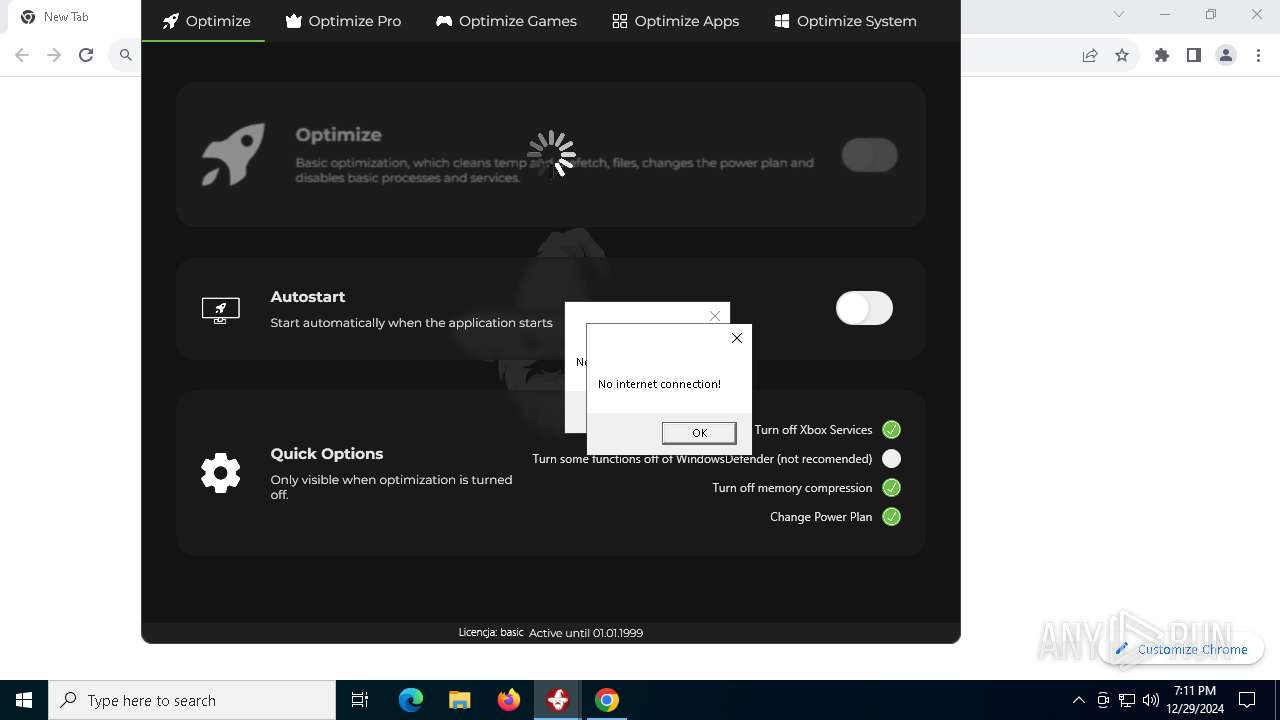Click the volume tray icon
This screenshot has width=1280, height=720.
coord(1150,700)
